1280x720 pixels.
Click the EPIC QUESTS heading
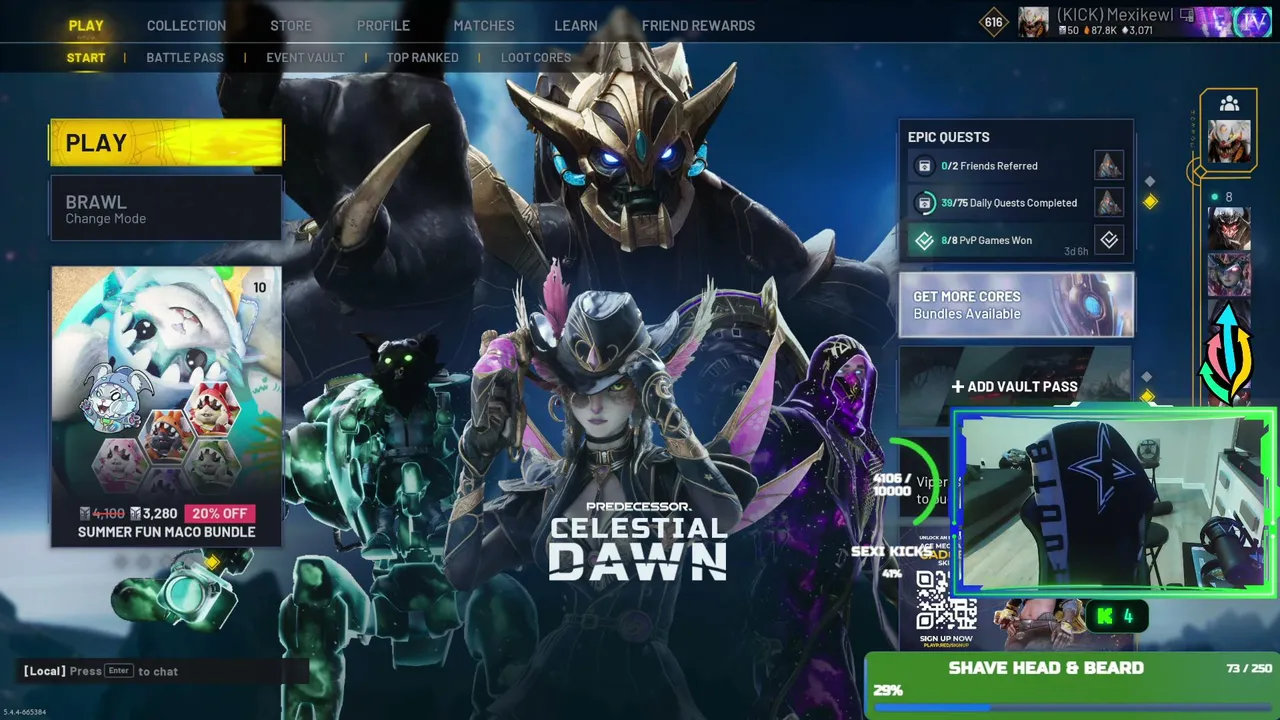coord(949,137)
